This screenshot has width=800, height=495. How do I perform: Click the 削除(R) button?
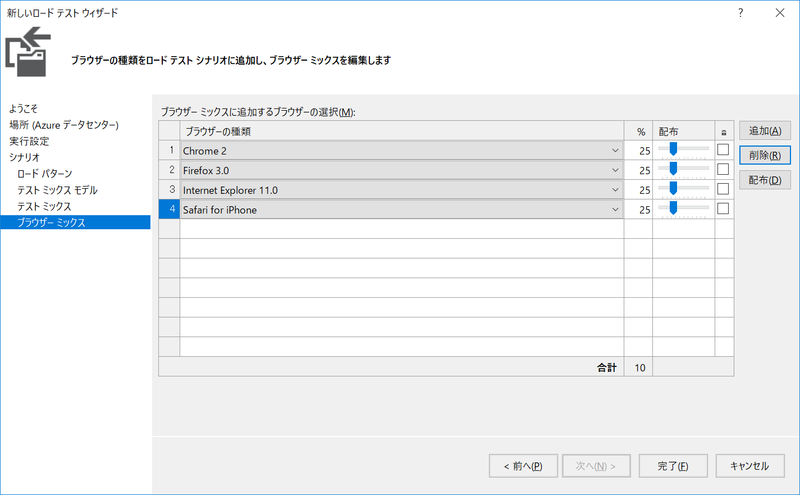coord(765,155)
